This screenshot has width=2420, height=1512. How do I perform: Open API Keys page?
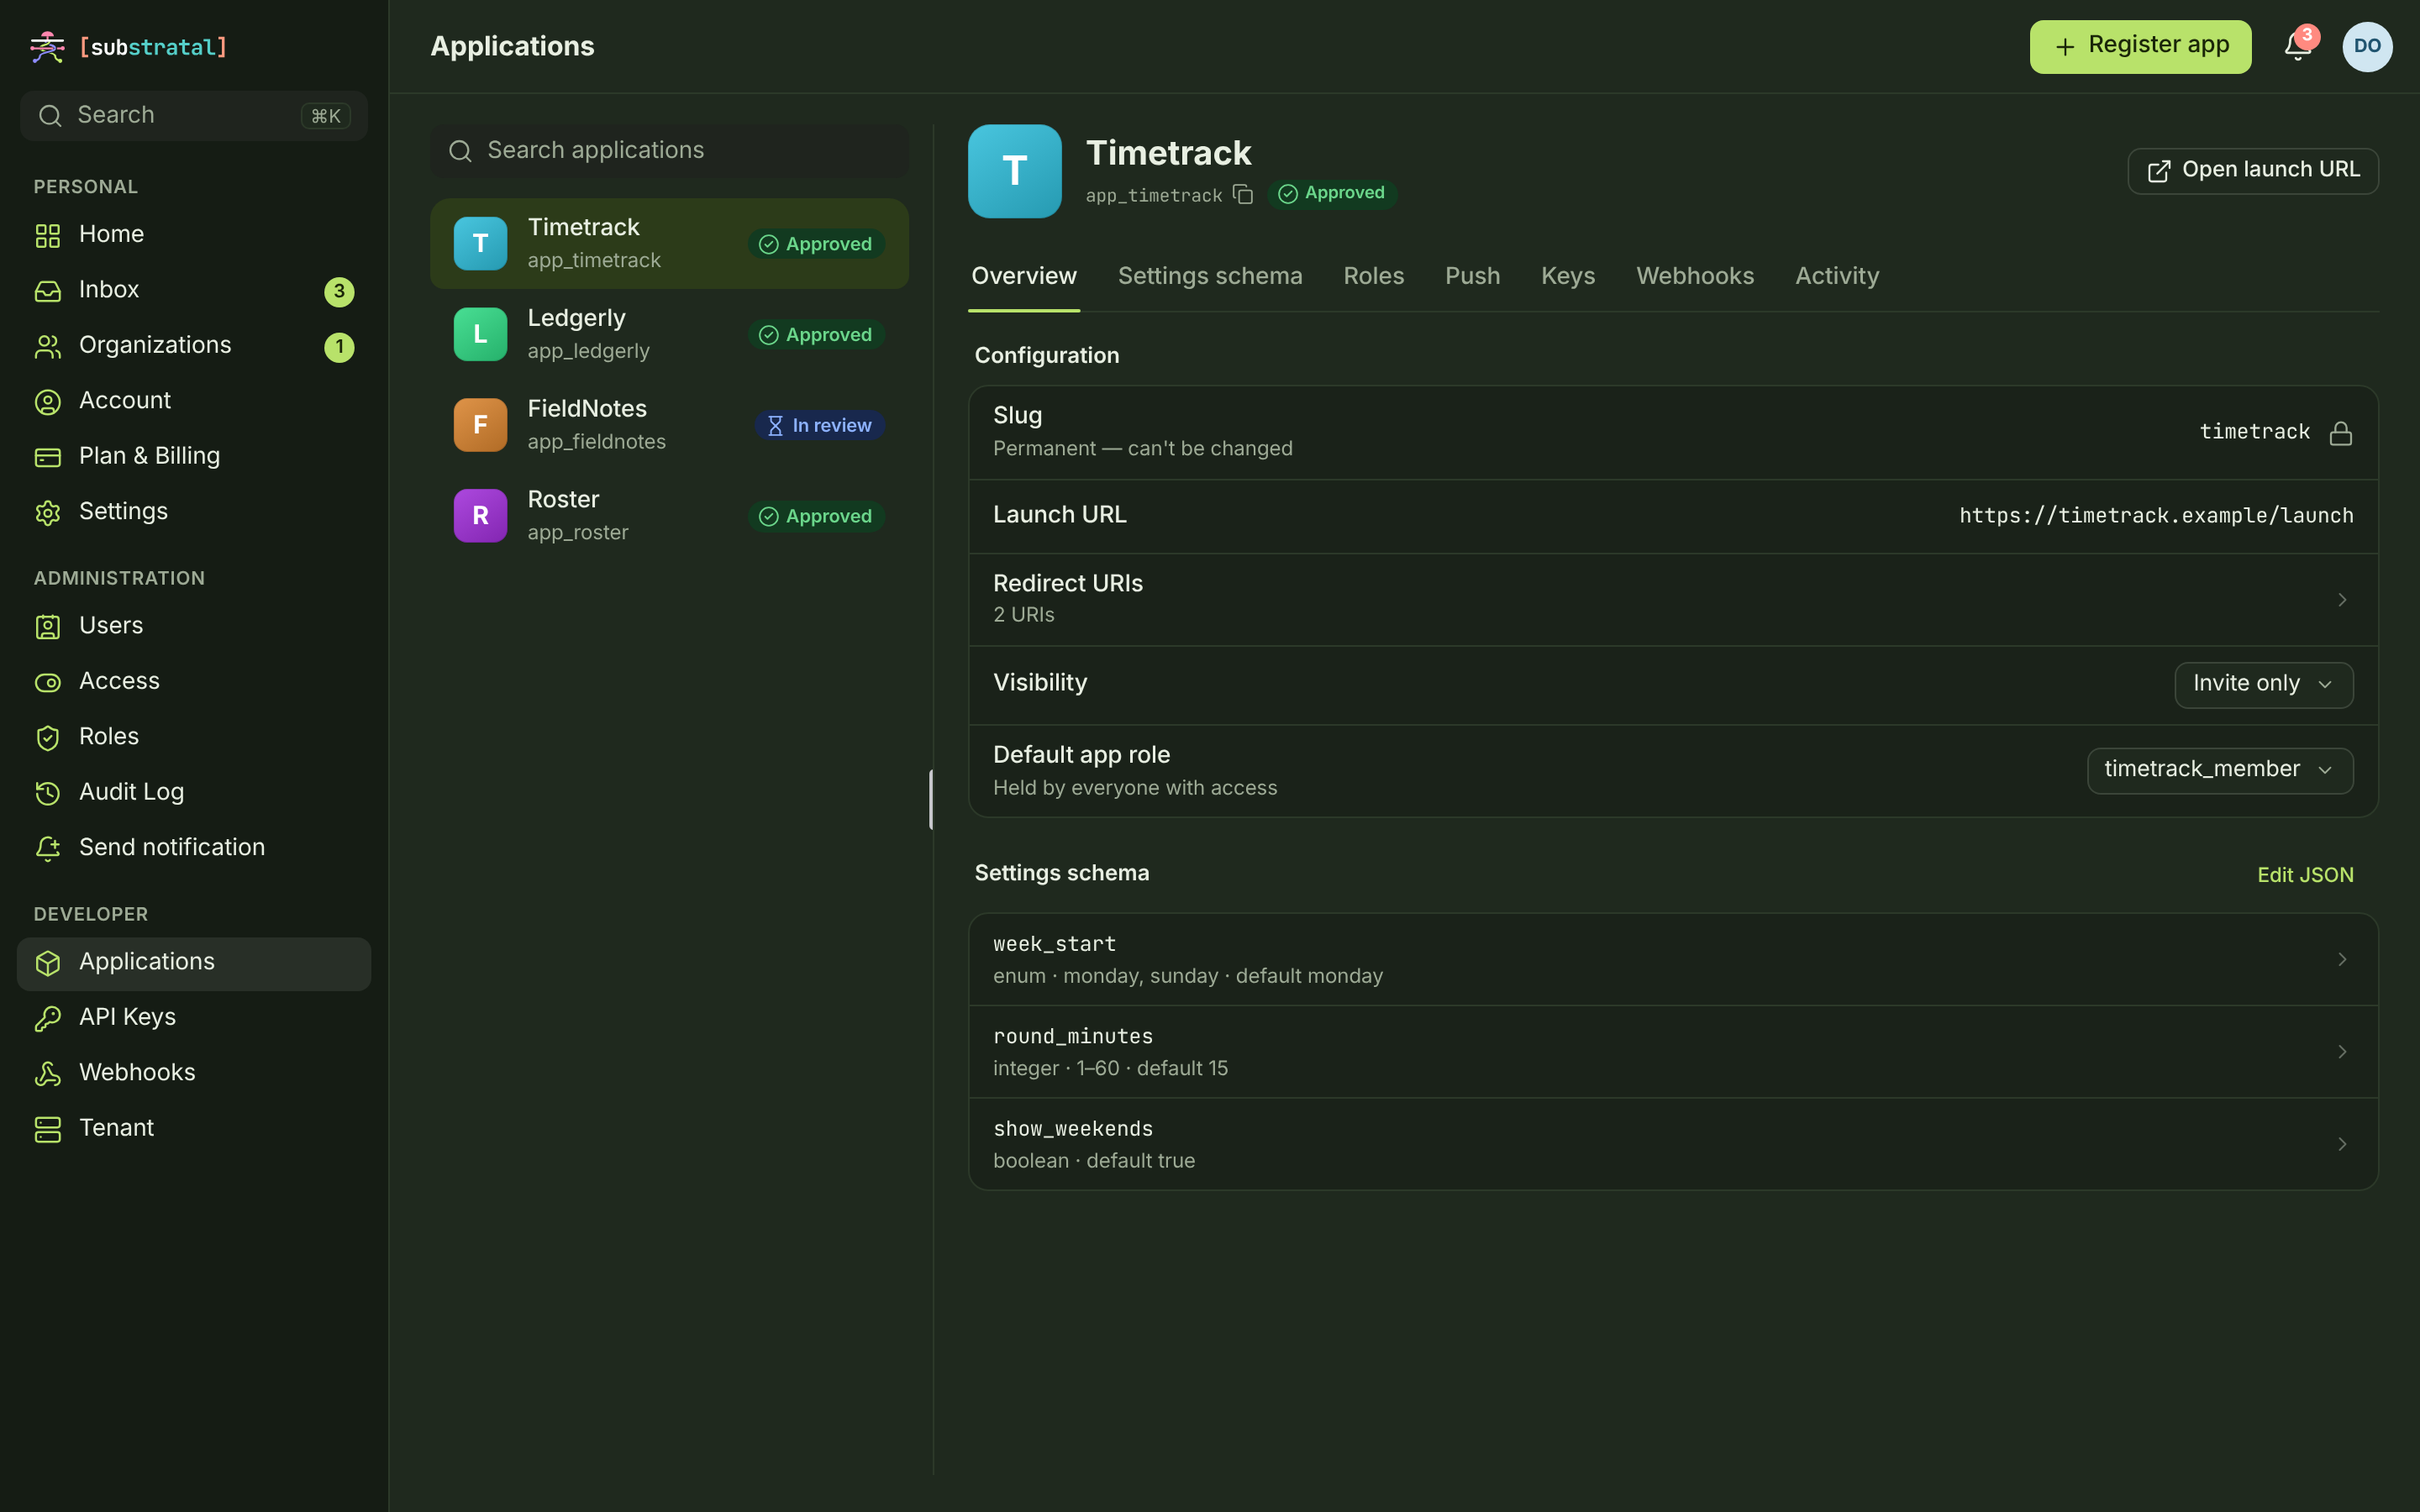[193, 1017]
